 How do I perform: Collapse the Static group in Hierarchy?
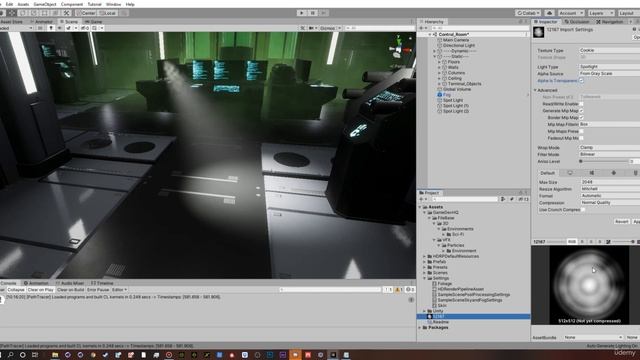pyautogui.click(x=434, y=56)
